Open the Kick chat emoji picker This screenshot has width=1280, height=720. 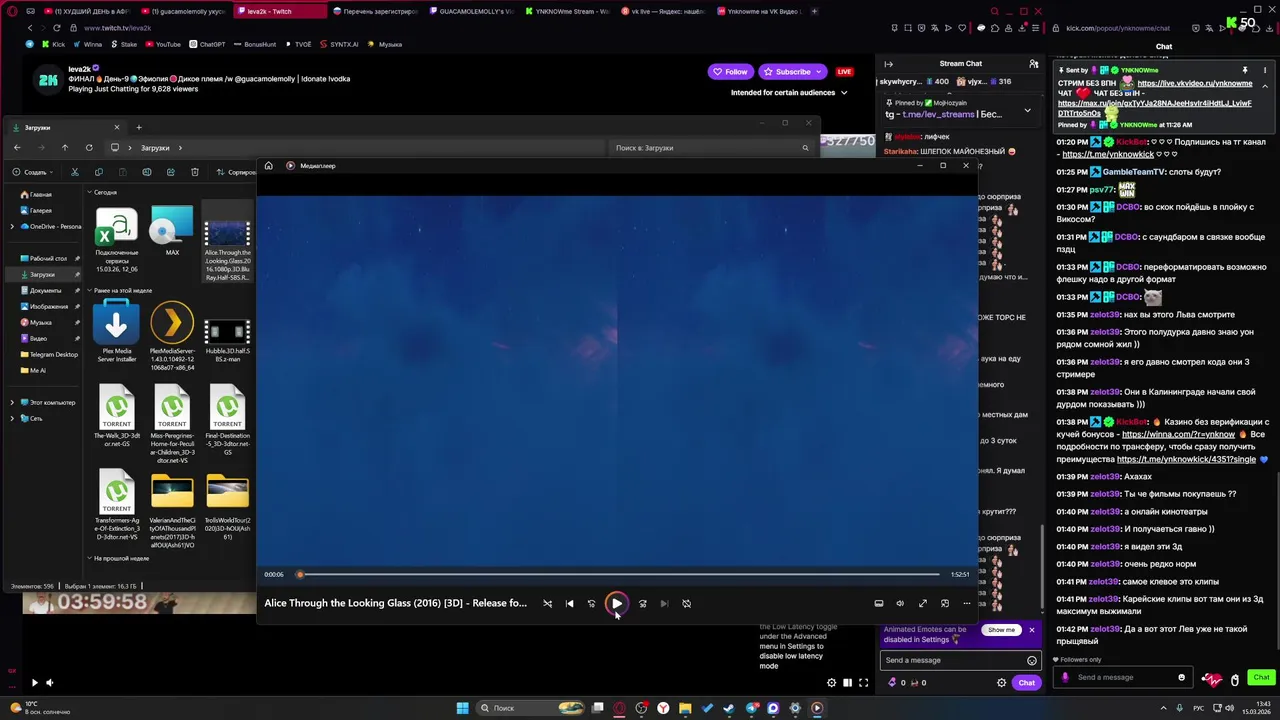(x=1181, y=677)
